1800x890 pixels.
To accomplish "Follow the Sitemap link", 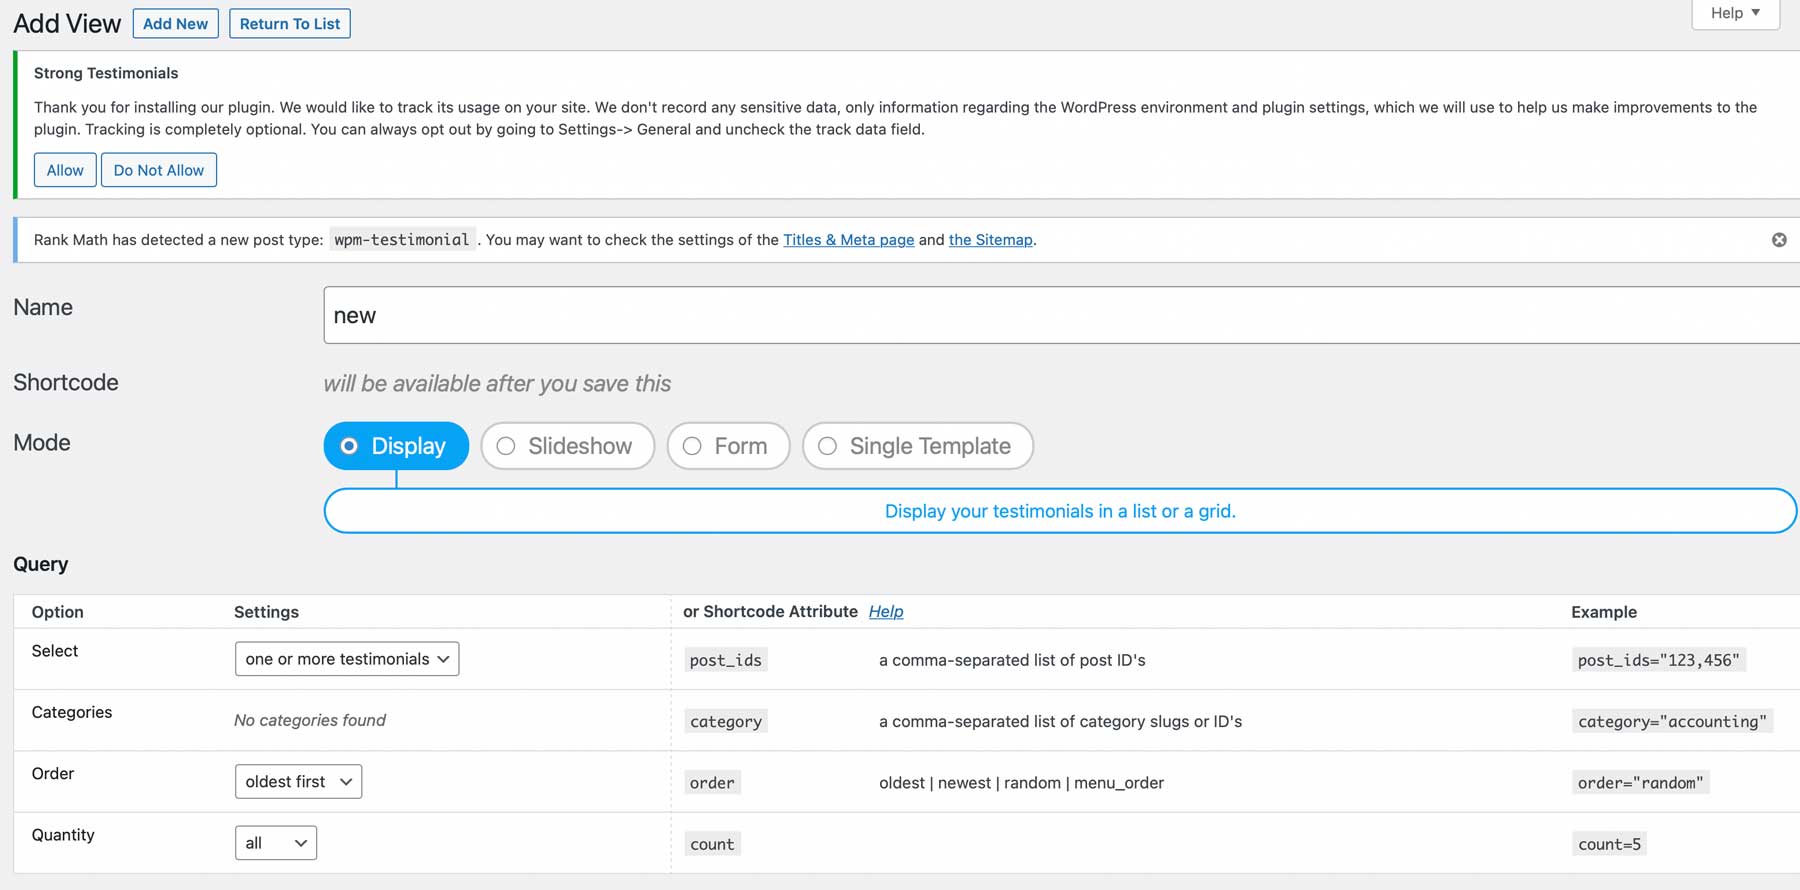I will tap(990, 240).
